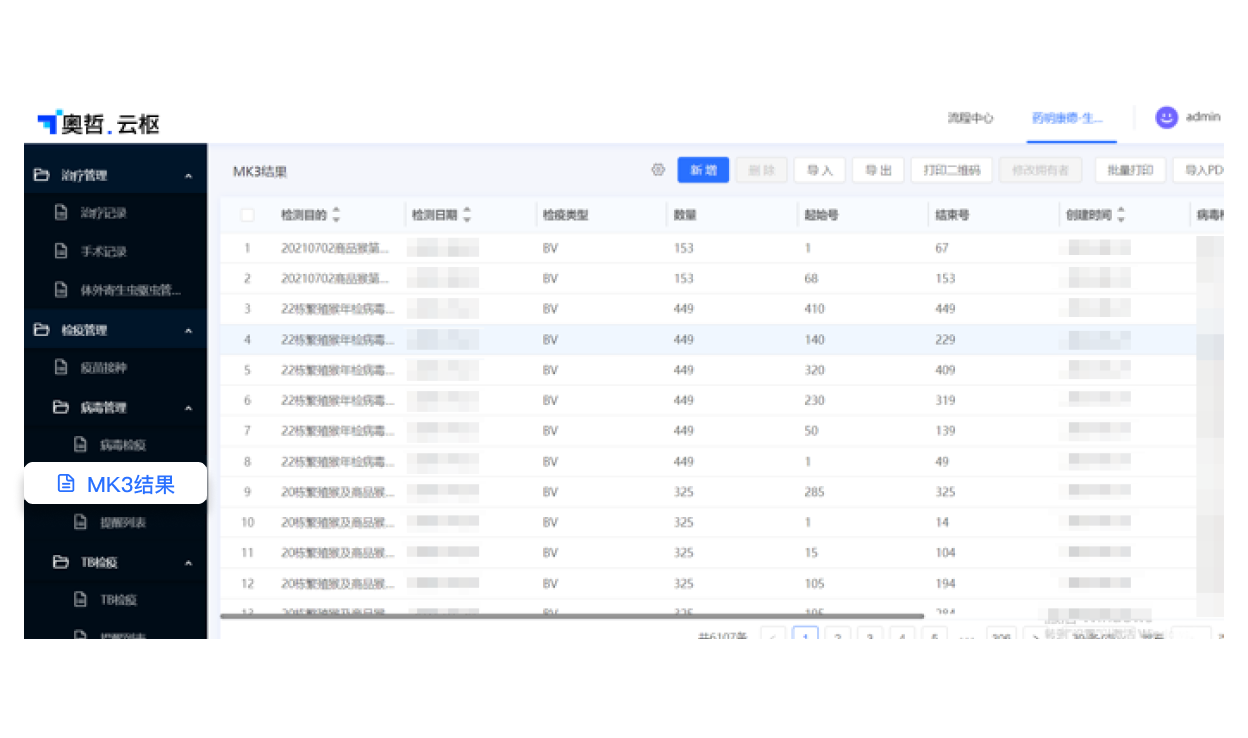Click the MK3结果 document icon in sidebar
Viewport: 1248px width, 738px height.
point(66,484)
